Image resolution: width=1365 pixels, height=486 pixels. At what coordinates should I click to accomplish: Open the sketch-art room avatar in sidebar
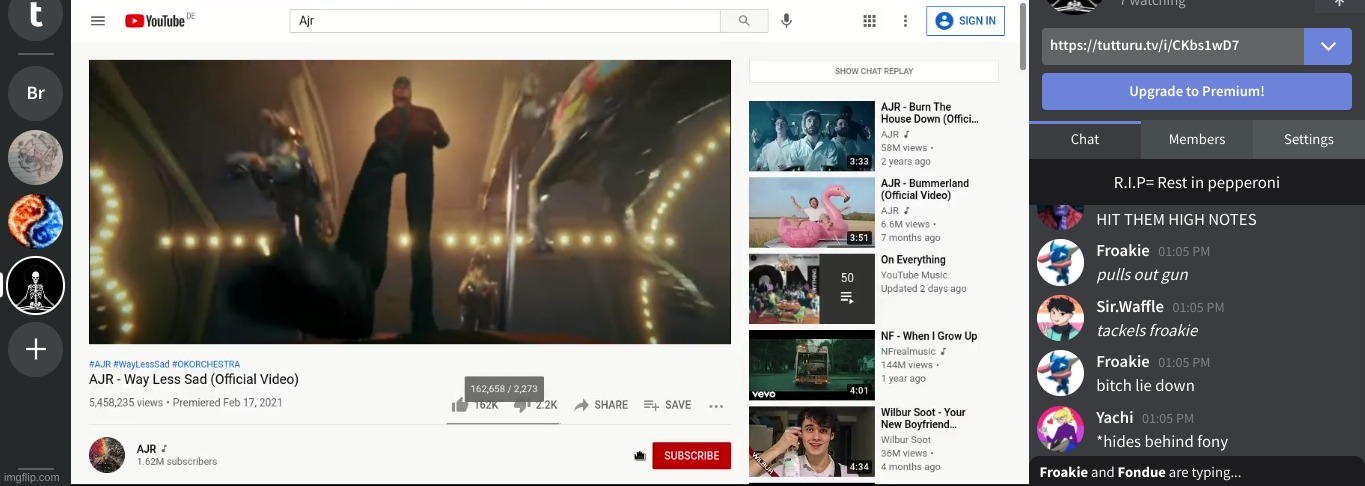(x=35, y=157)
